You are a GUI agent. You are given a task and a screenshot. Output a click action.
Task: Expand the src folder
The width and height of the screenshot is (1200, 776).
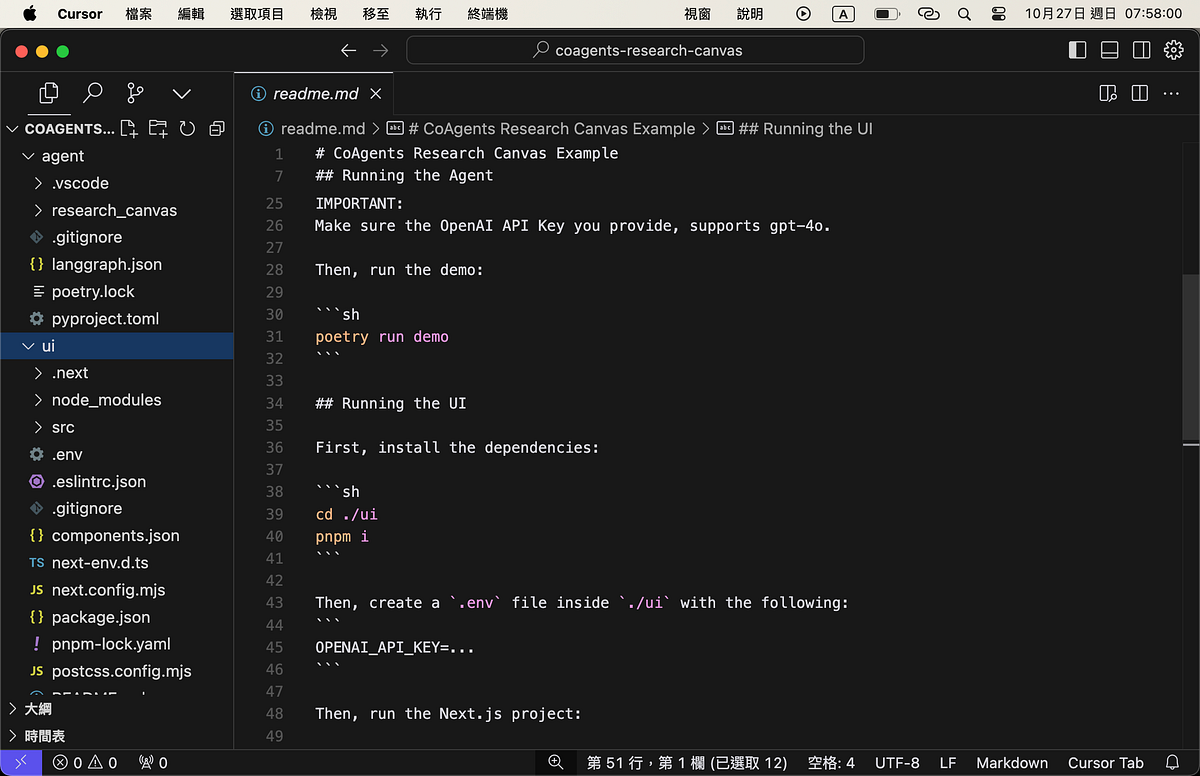[x=62, y=427]
